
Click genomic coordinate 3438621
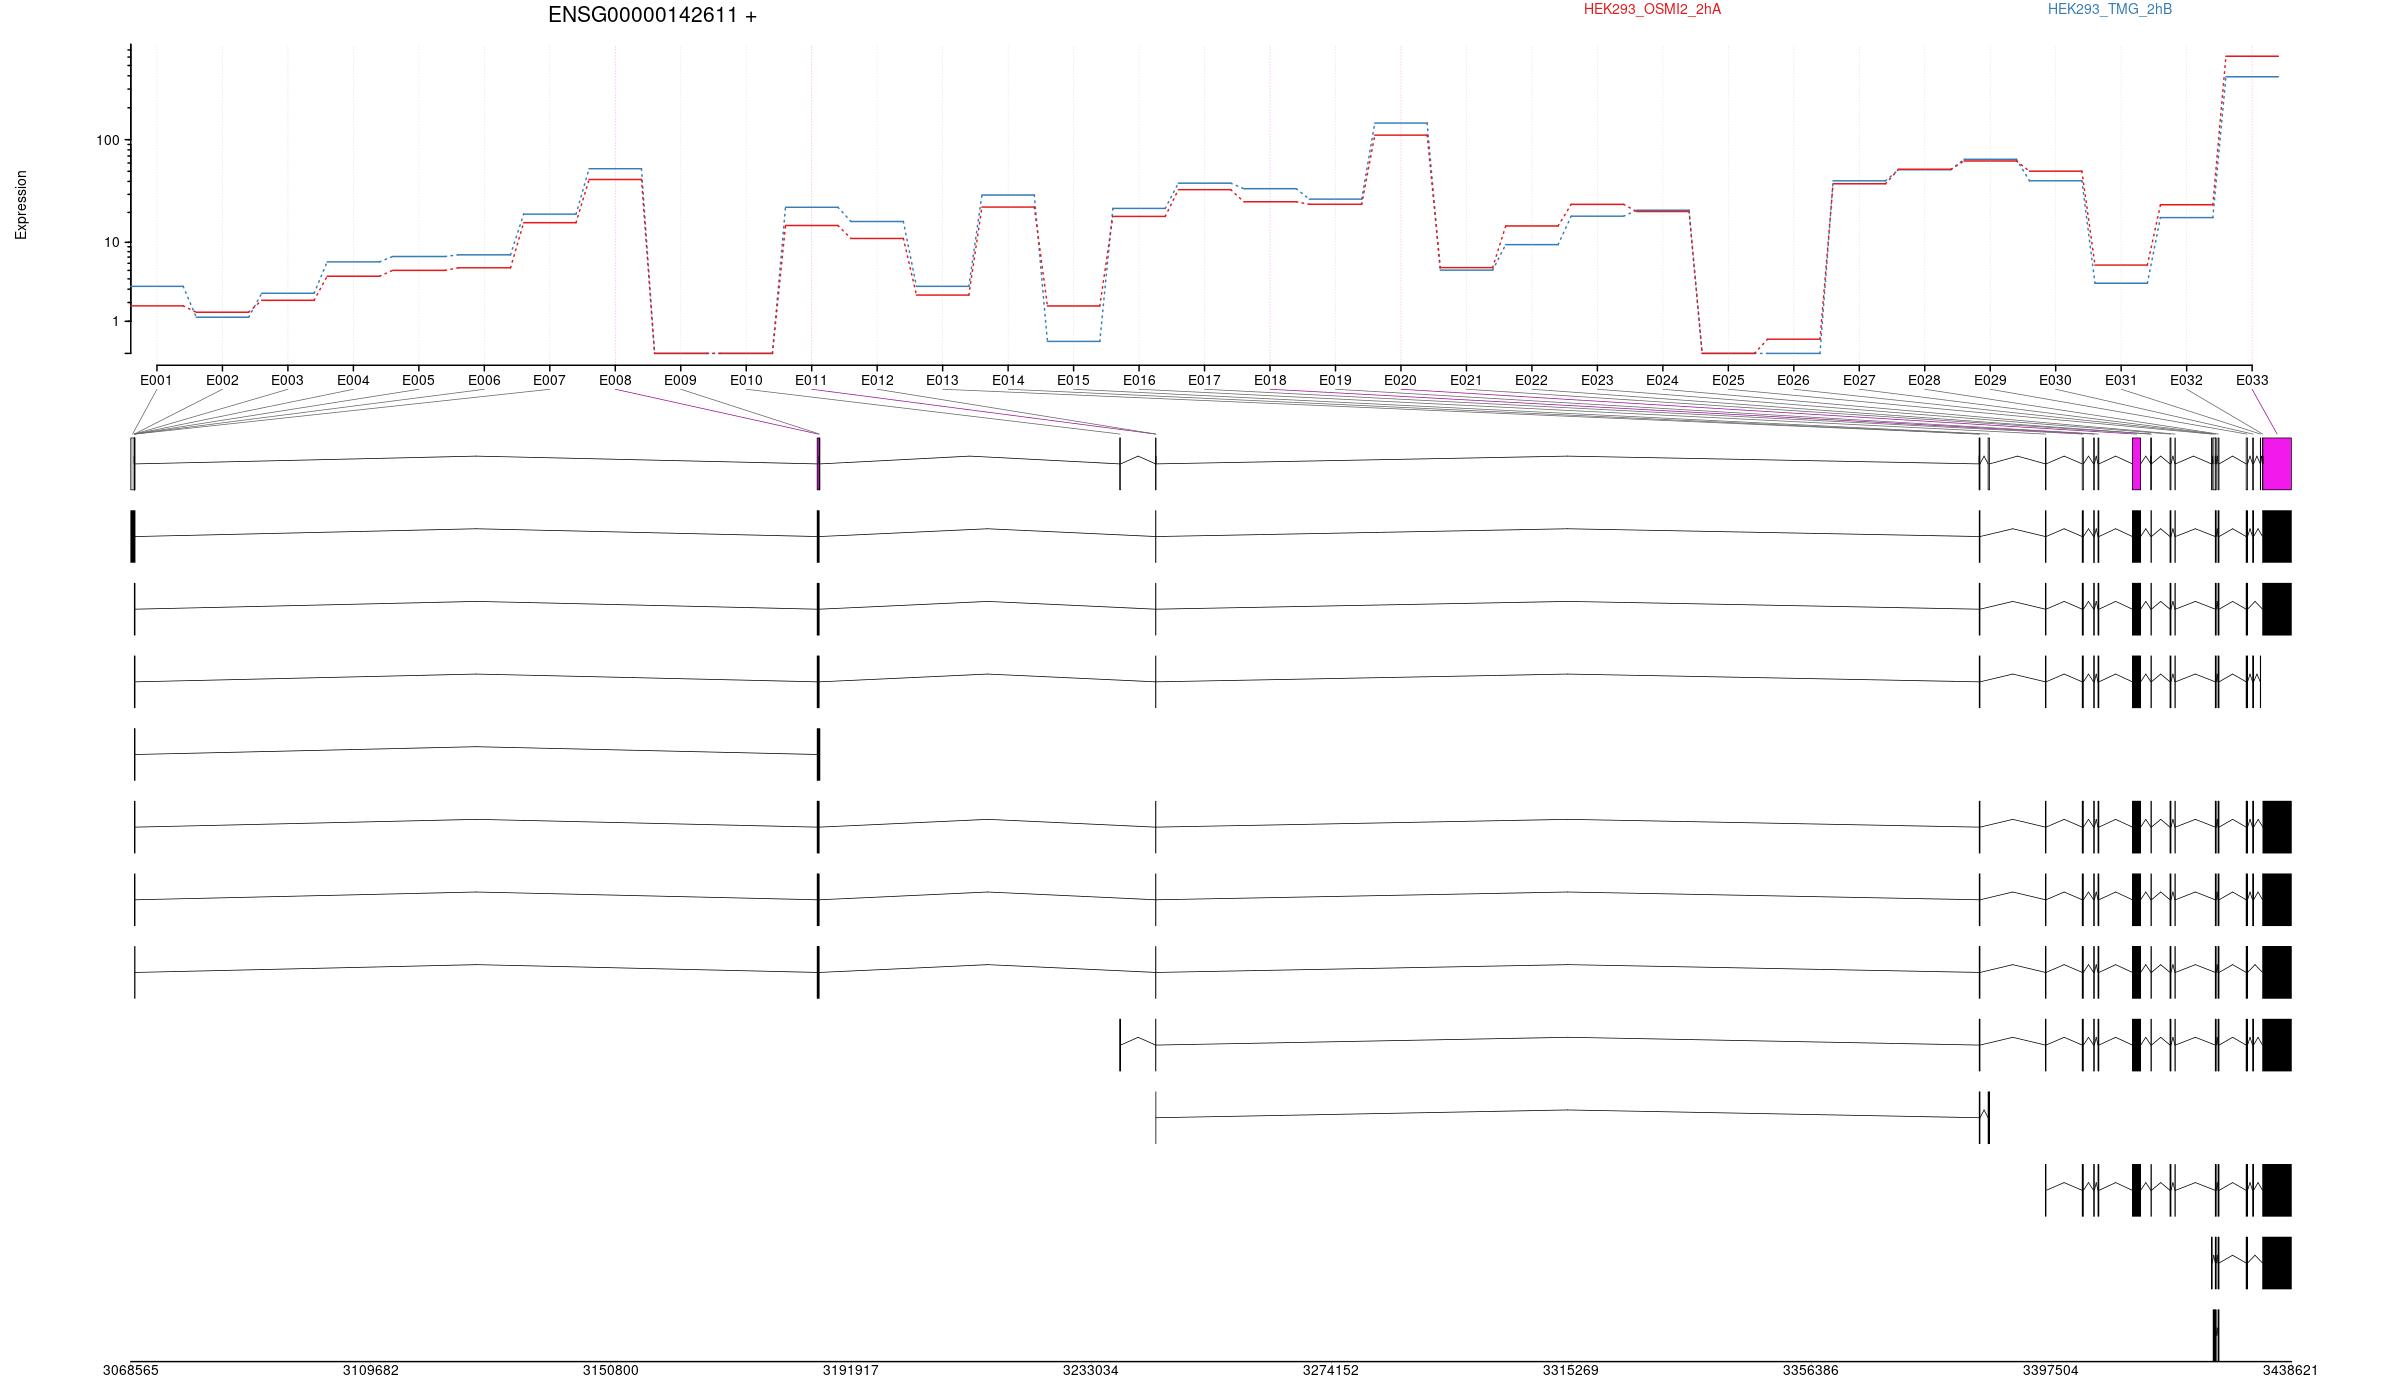click(x=2291, y=1370)
